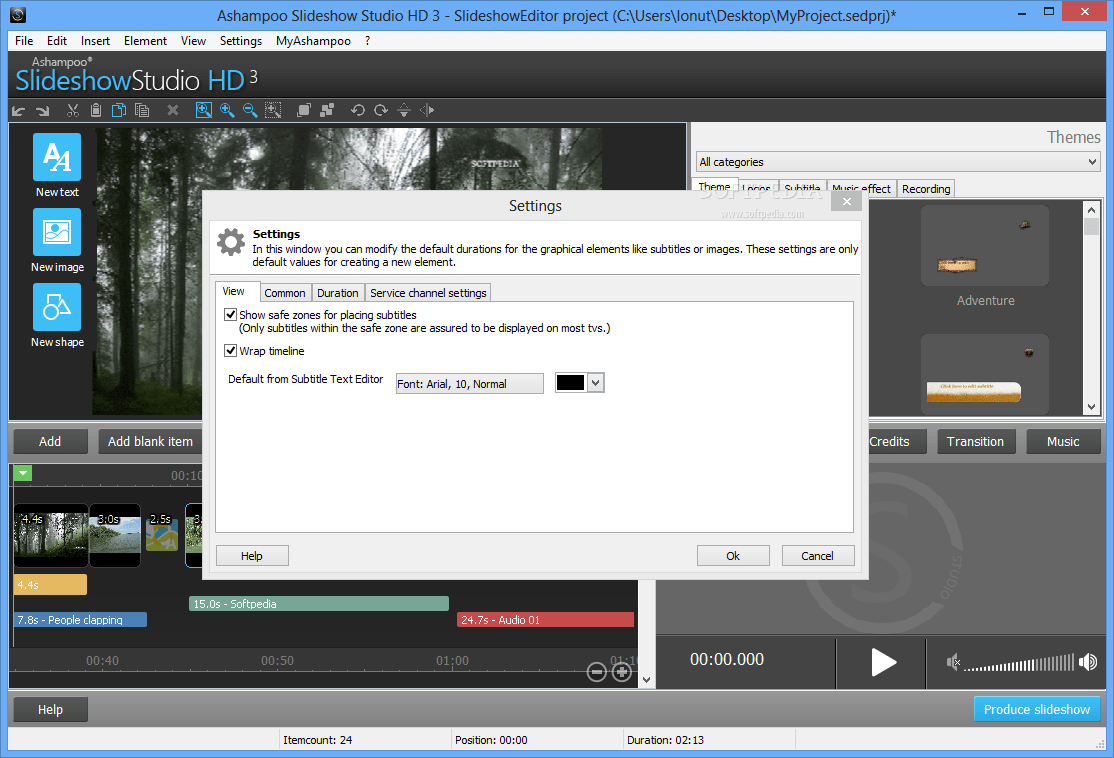Image resolution: width=1114 pixels, height=758 pixels.
Task: Open the MyAshampoo menu
Action: tap(313, 41)
